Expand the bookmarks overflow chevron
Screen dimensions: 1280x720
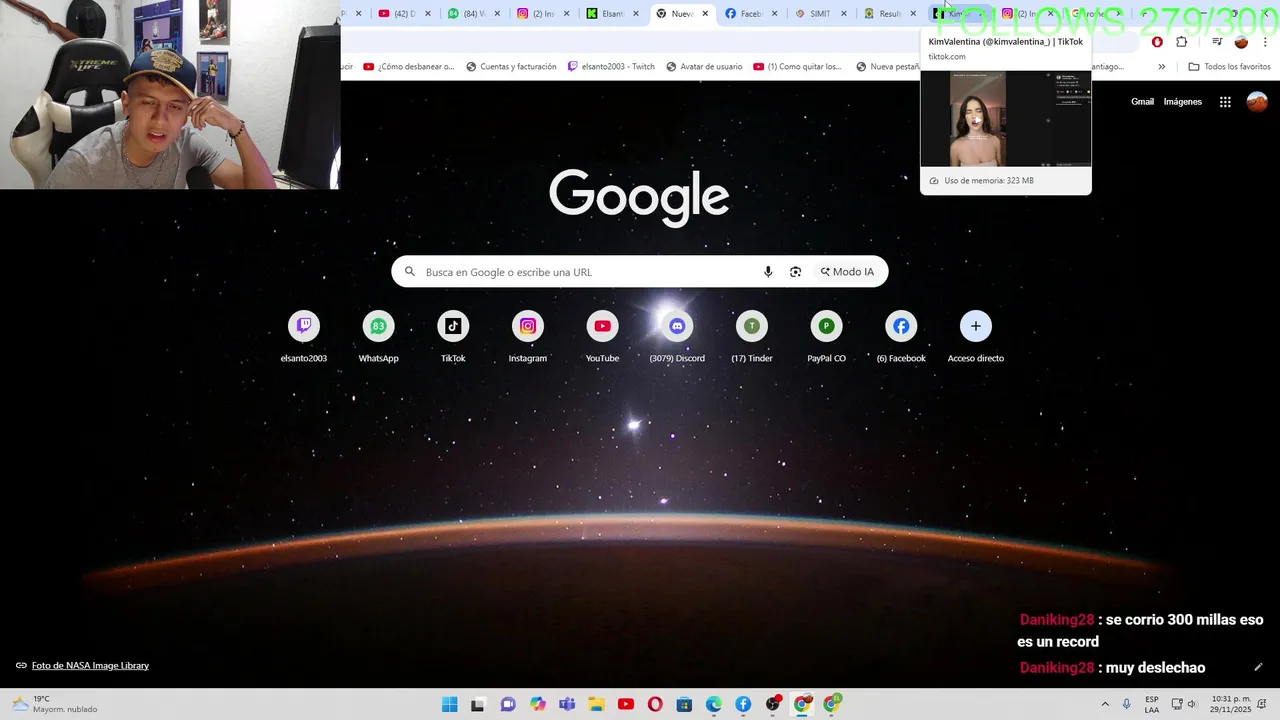(1161, 67)
